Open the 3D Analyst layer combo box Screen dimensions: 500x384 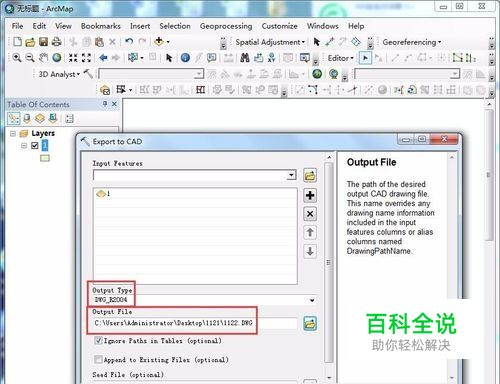point(151,74)
